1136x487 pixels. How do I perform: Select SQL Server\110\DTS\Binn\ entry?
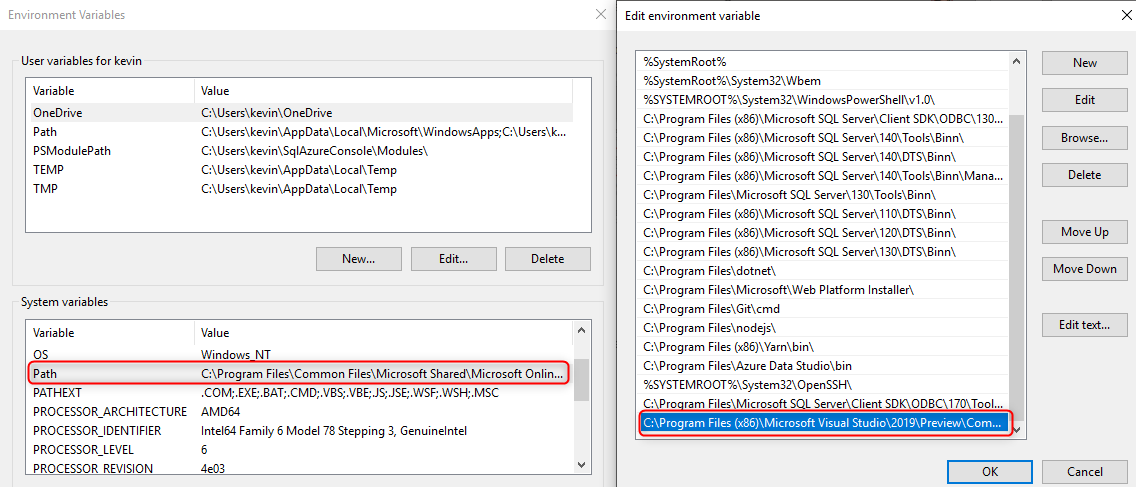click(x=822, y=214)
